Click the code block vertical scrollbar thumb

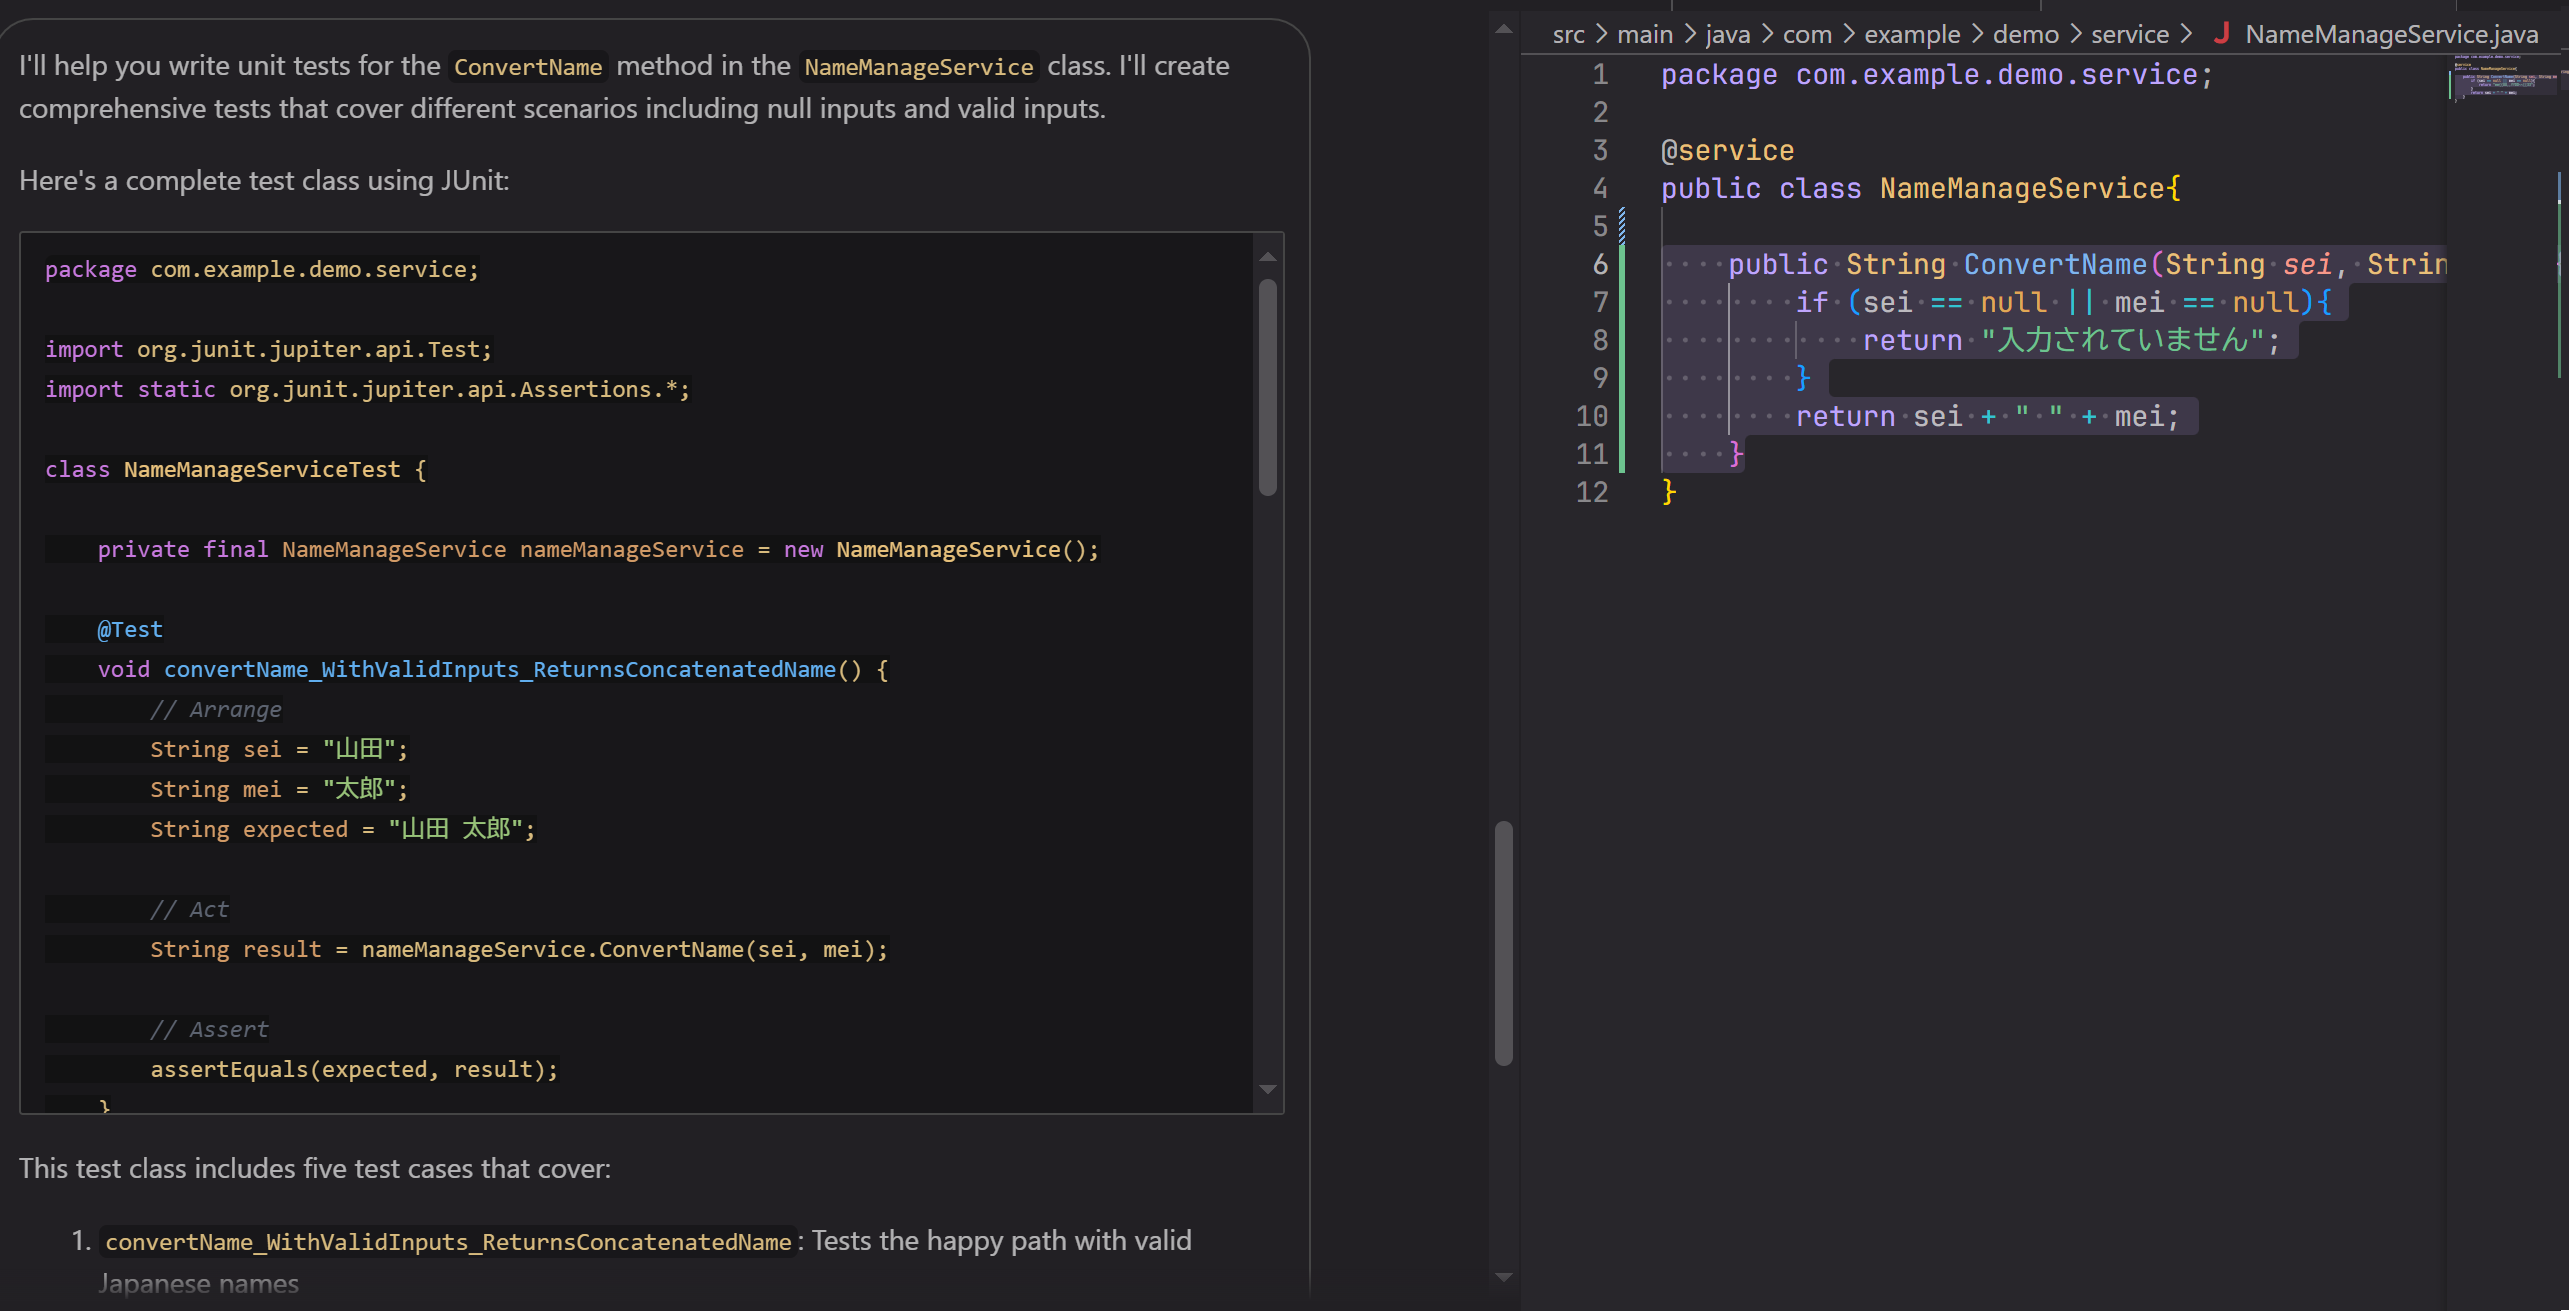tap(1268, 387)
